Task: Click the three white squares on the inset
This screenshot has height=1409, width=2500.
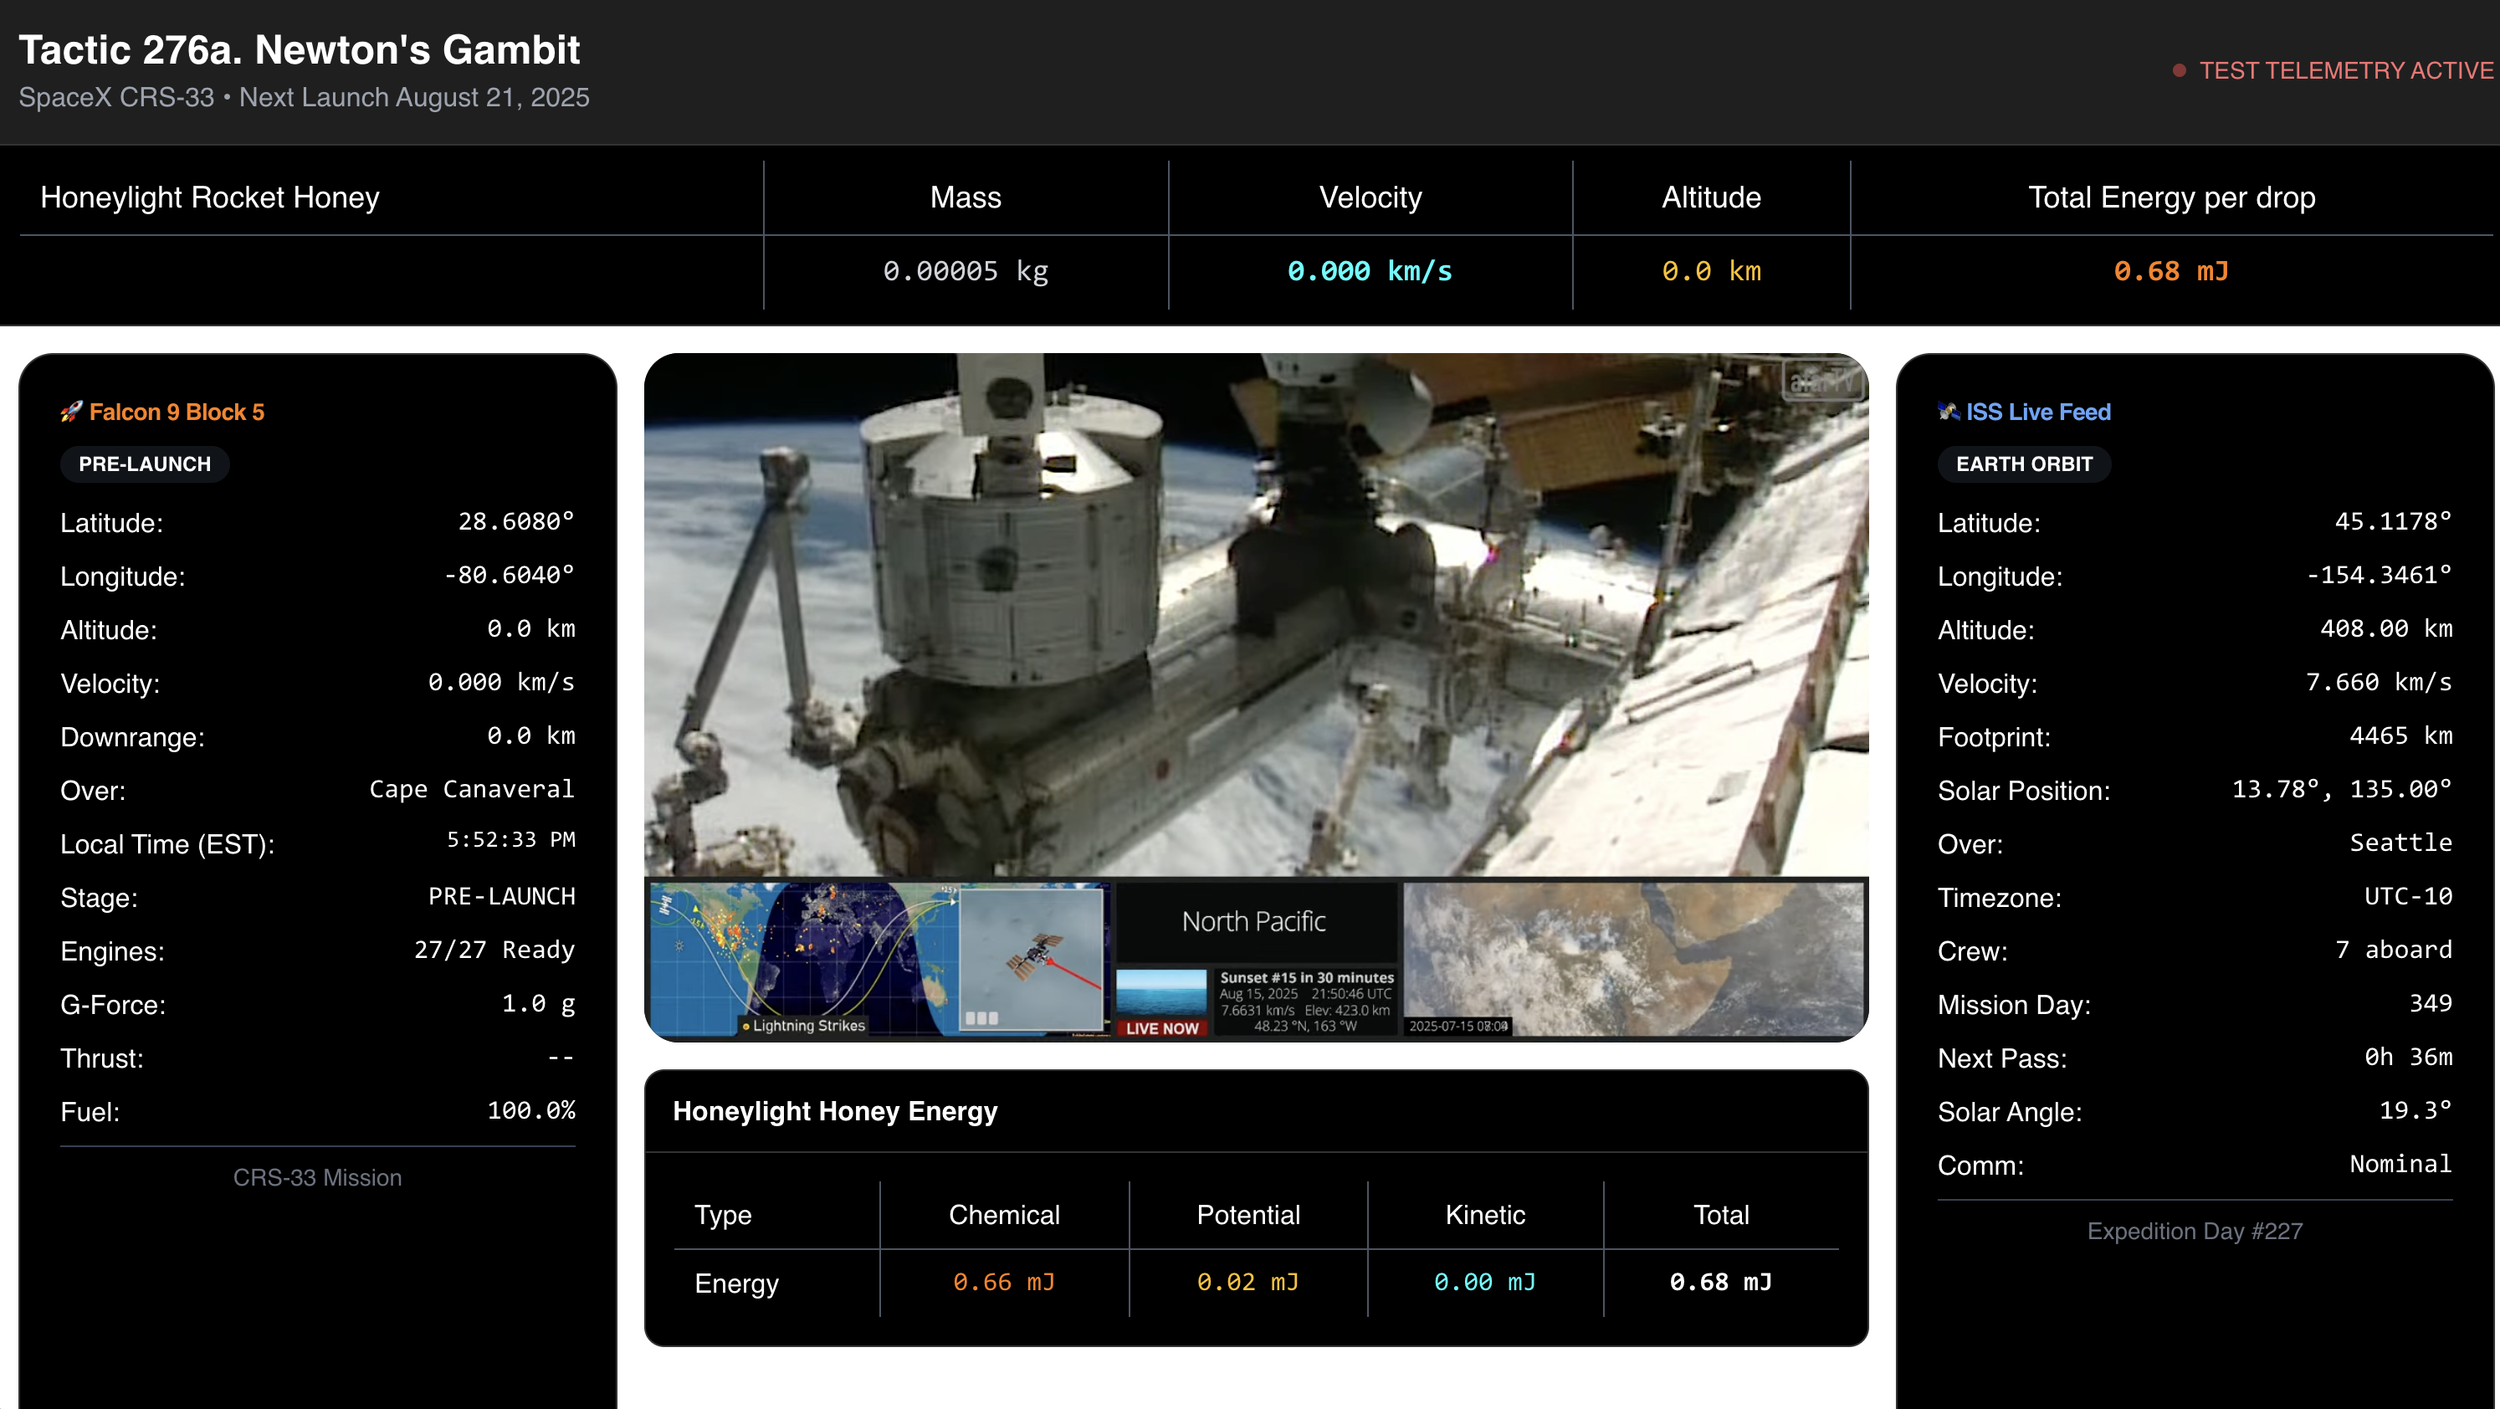Action: pyautogui.click(x=981, y=1018)
